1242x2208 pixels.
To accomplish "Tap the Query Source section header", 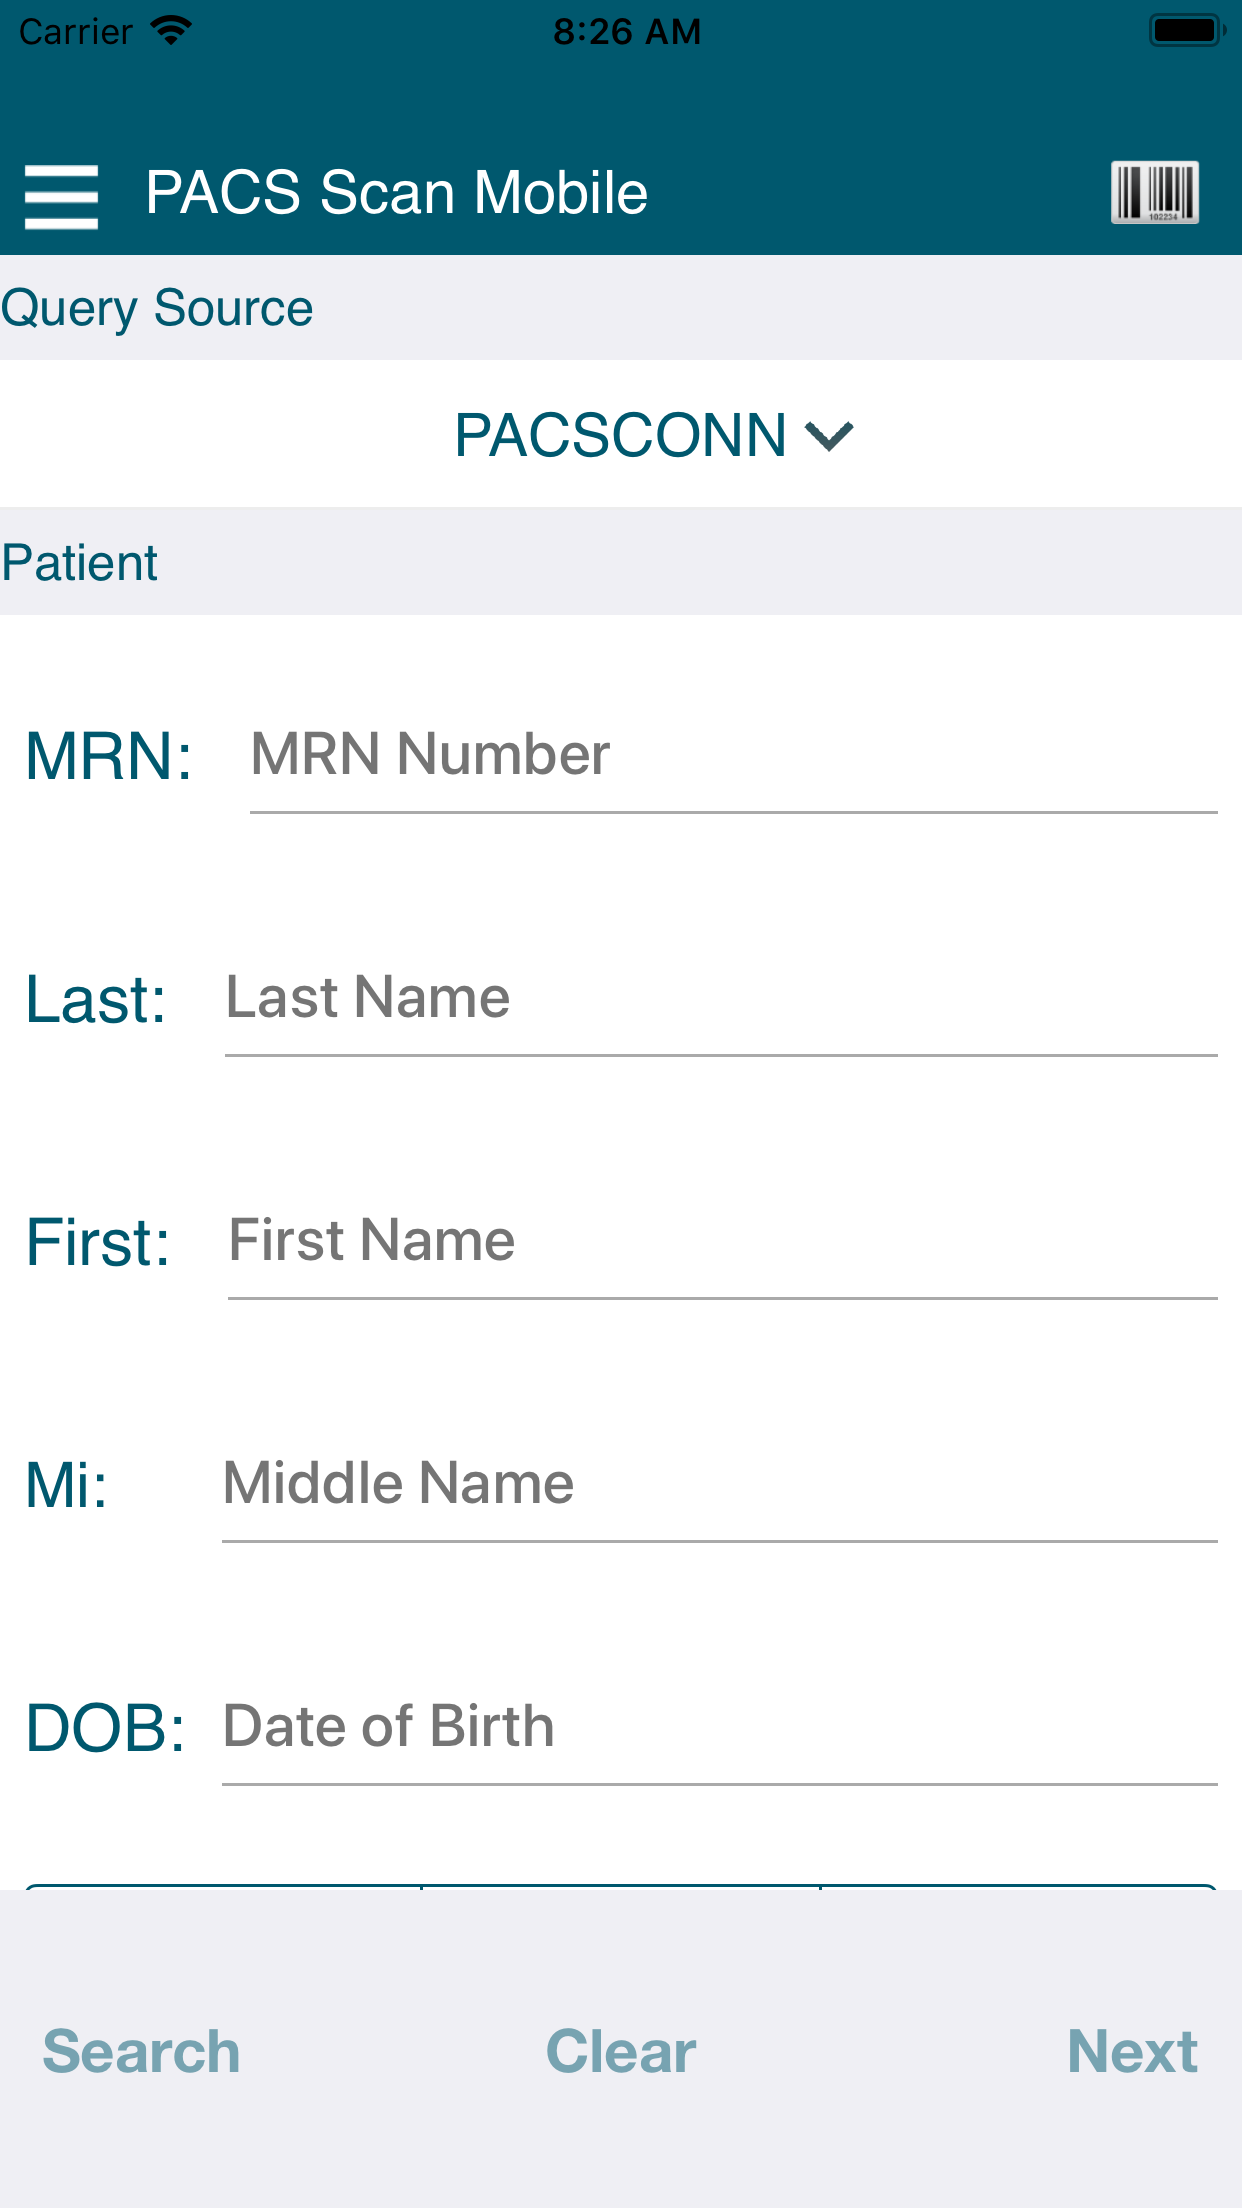I will [x=157, y=308].
